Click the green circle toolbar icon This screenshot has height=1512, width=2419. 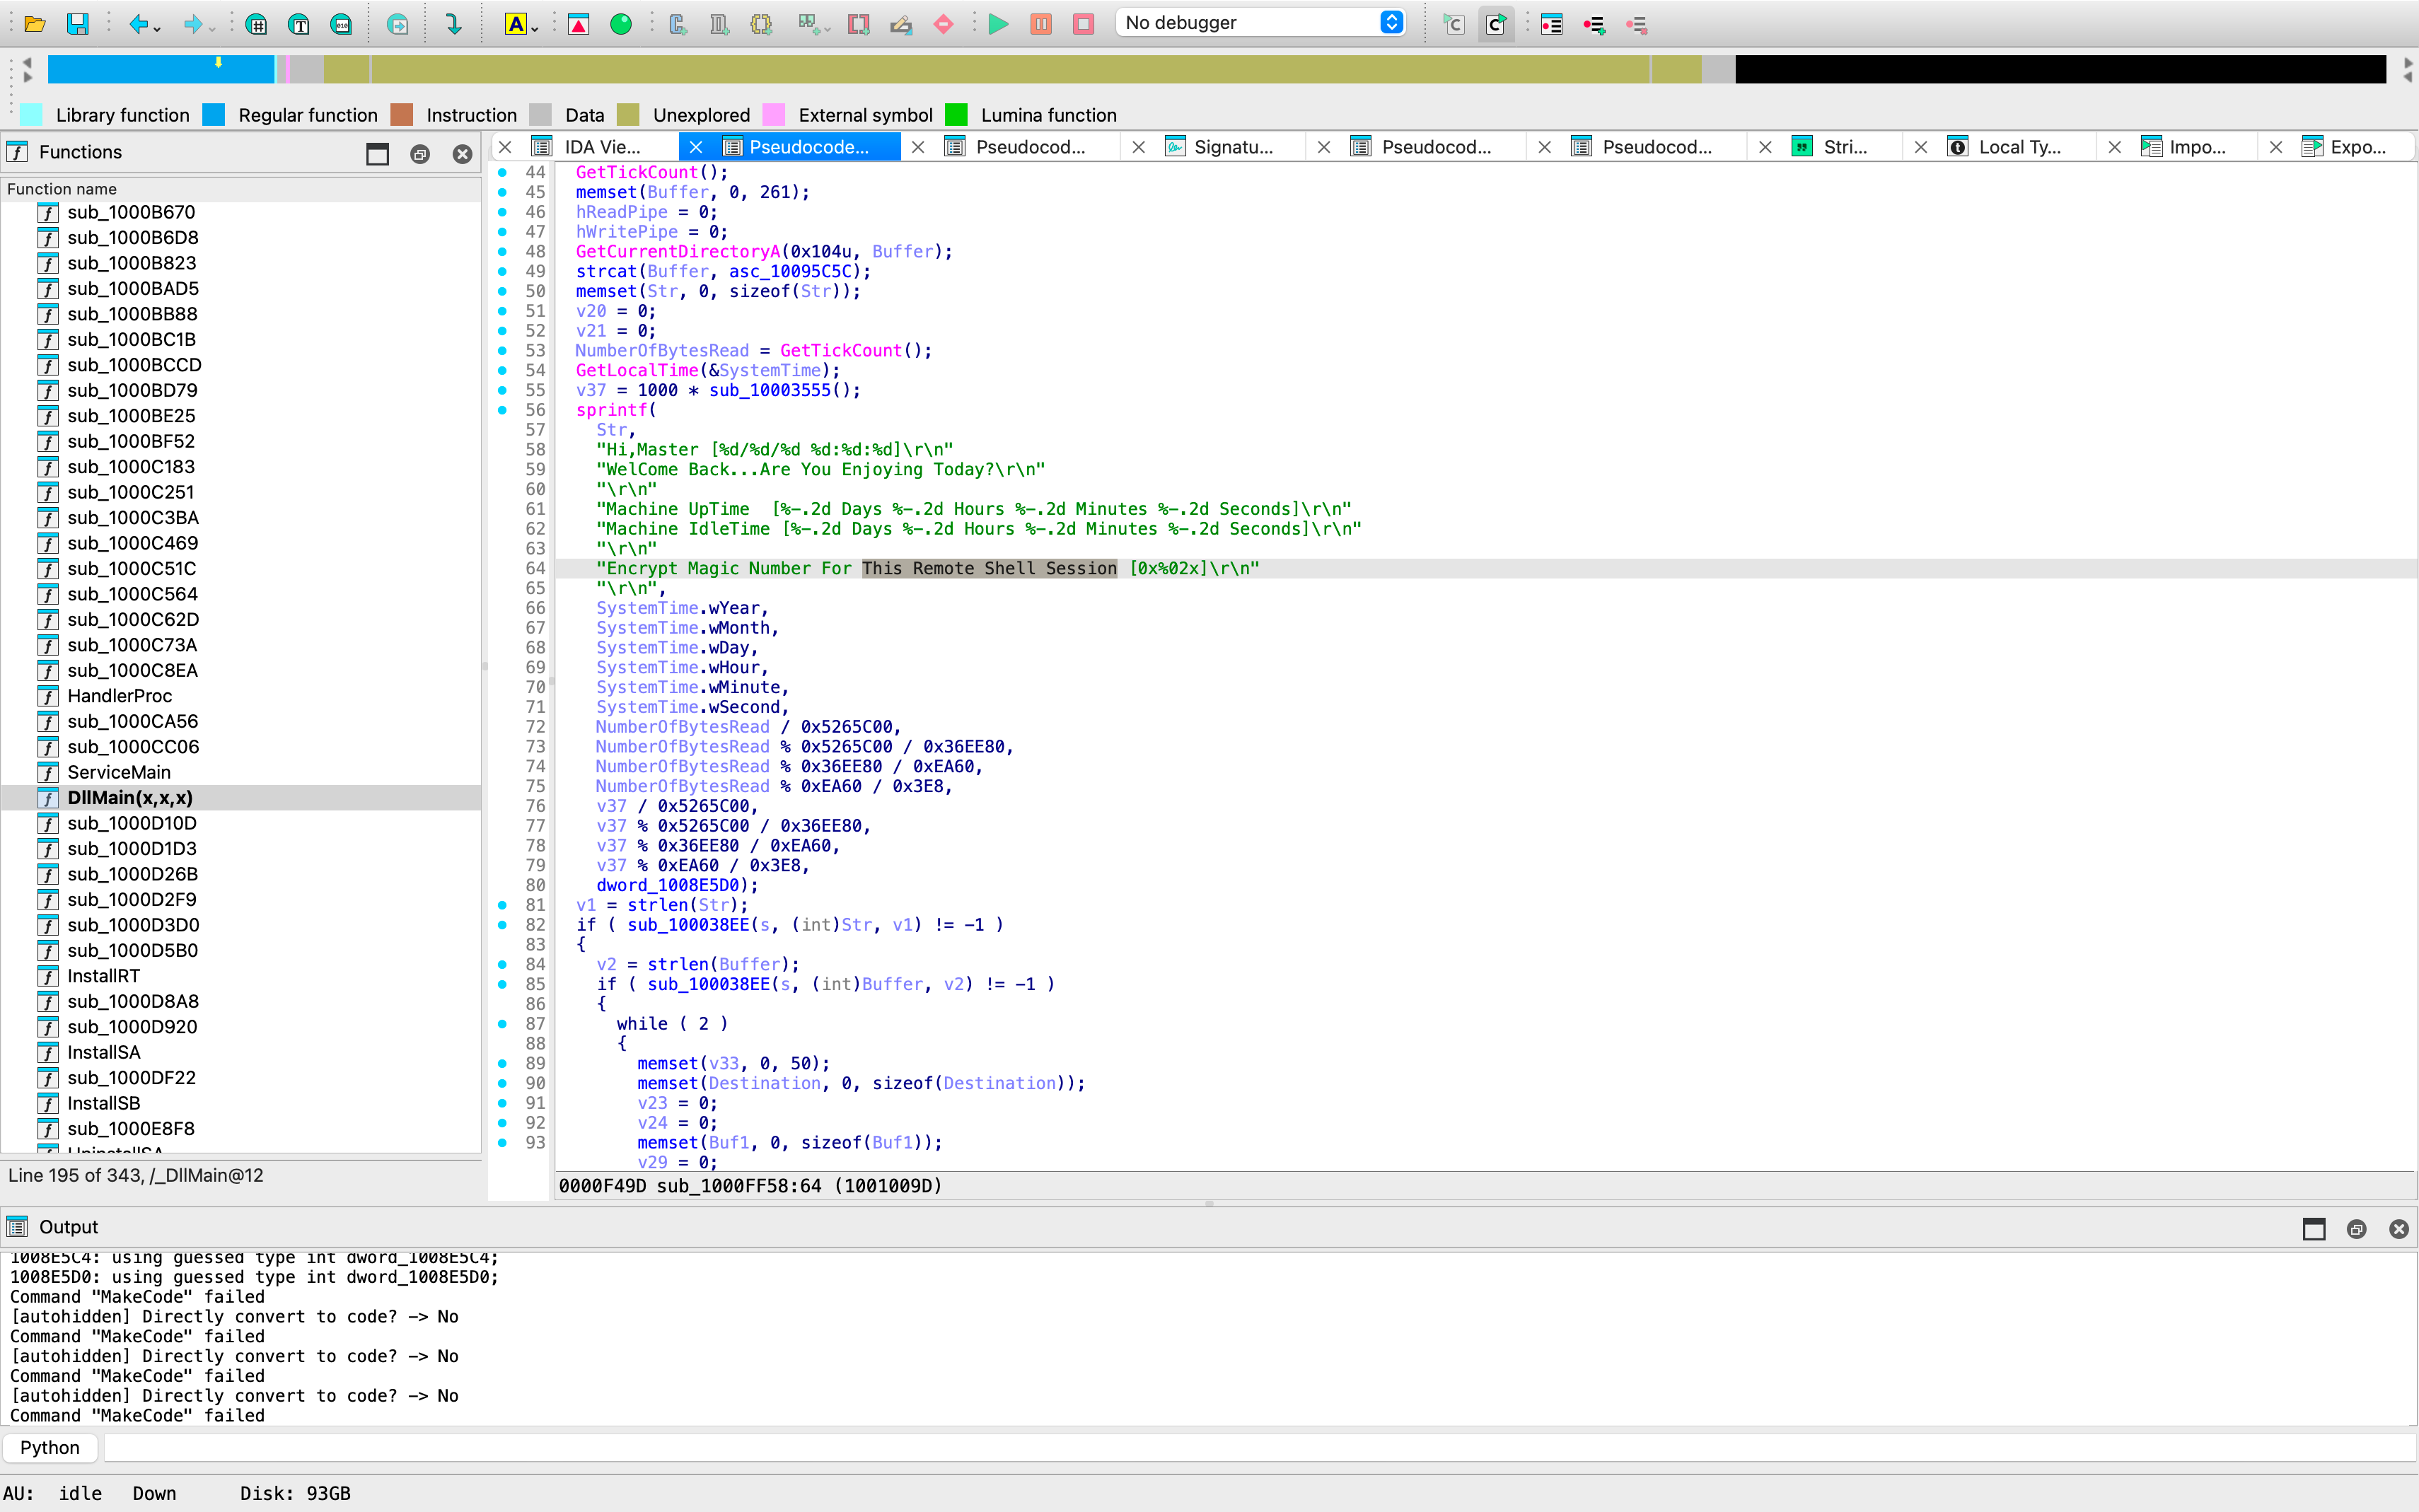click(x=621, y=24)
